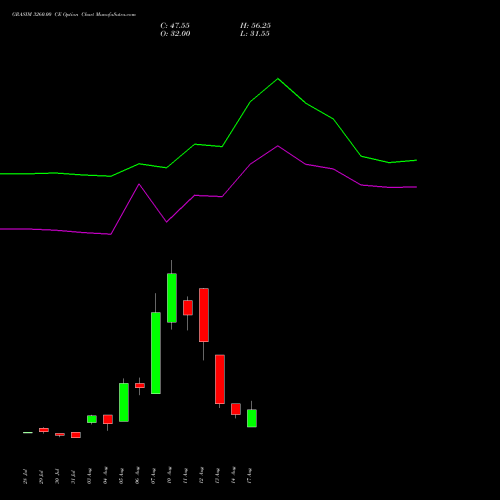Select the 28 Jul date label
The width and height of the screenshot is (500, 500).
(25, 477)
